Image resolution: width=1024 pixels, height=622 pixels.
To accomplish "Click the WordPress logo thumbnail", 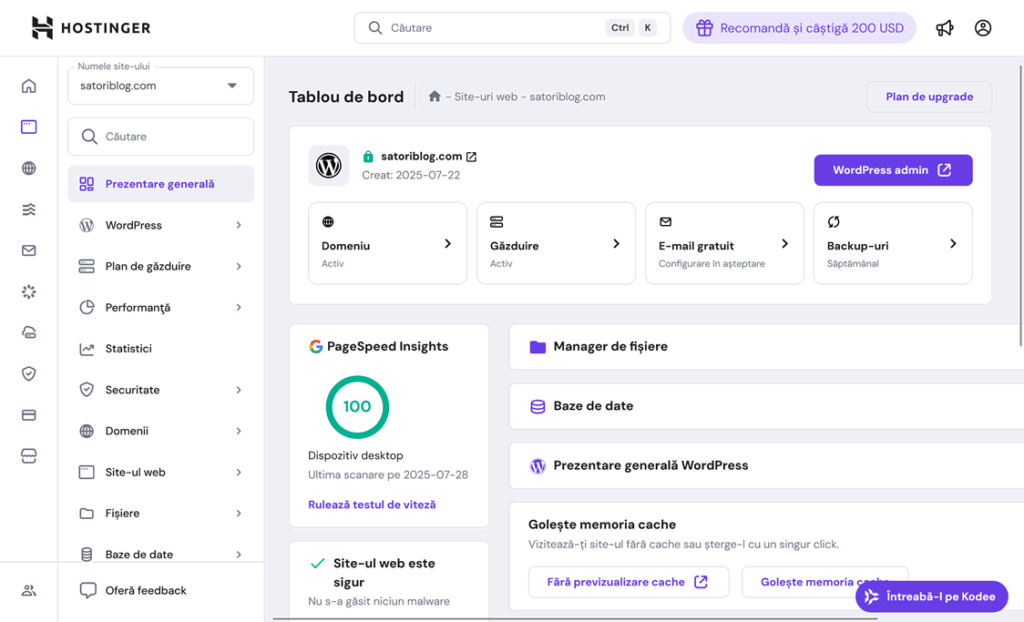I will coord(328,166).
